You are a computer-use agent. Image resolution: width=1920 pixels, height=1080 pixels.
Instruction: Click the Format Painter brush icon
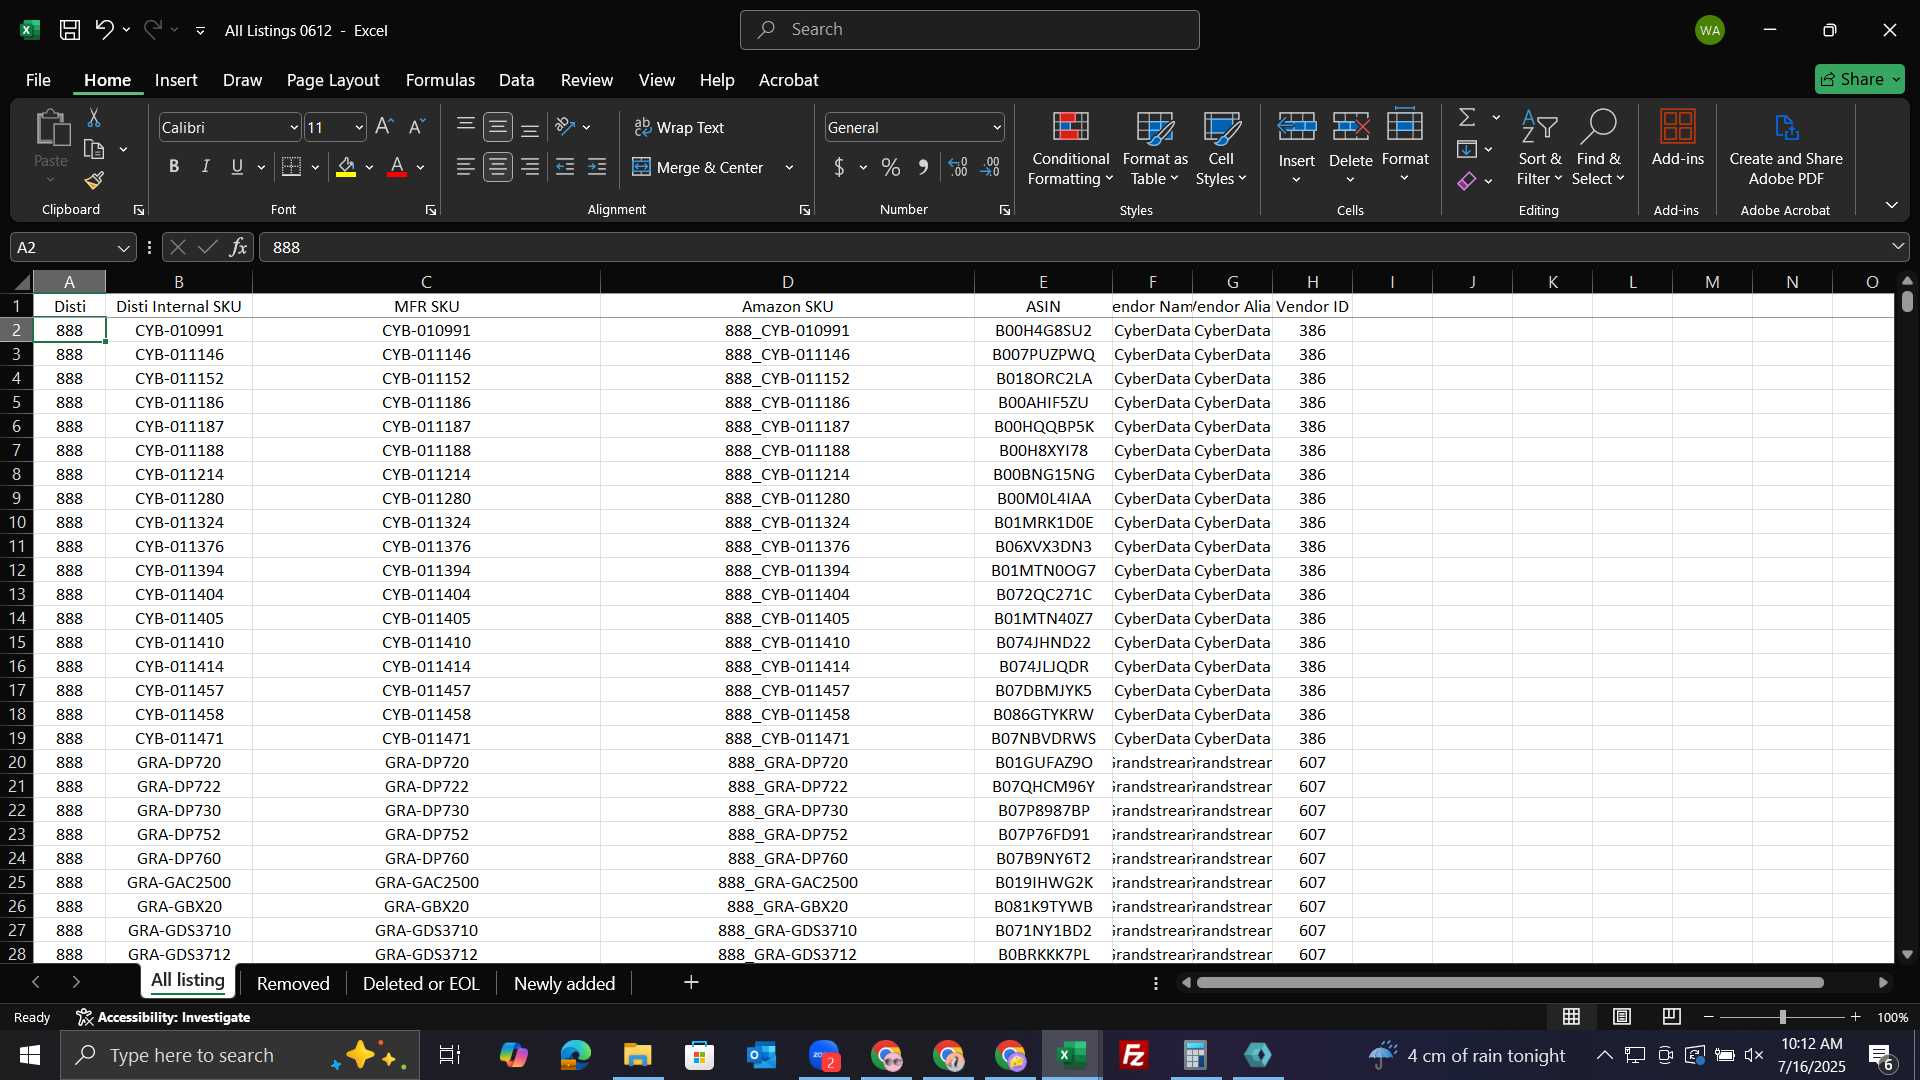click(94, 181)
